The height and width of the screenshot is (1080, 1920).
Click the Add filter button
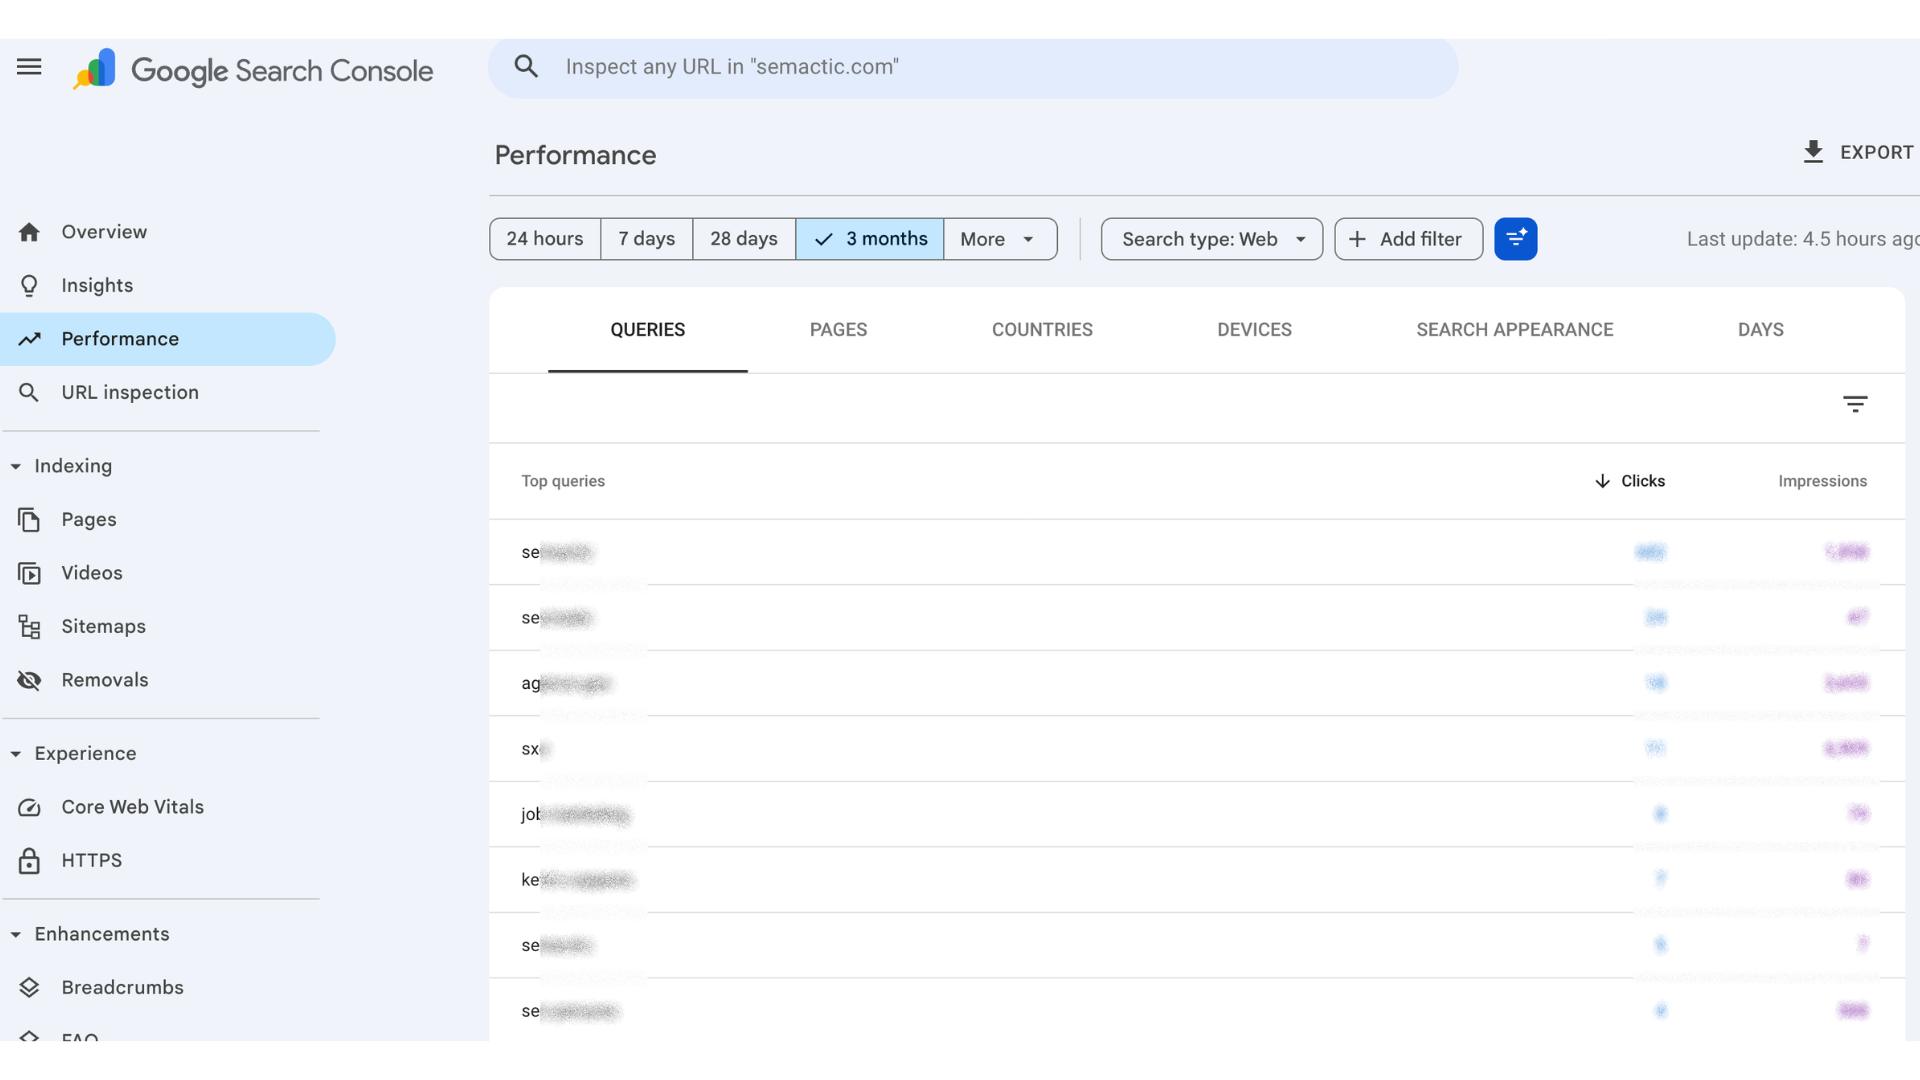click(1407, 239)
